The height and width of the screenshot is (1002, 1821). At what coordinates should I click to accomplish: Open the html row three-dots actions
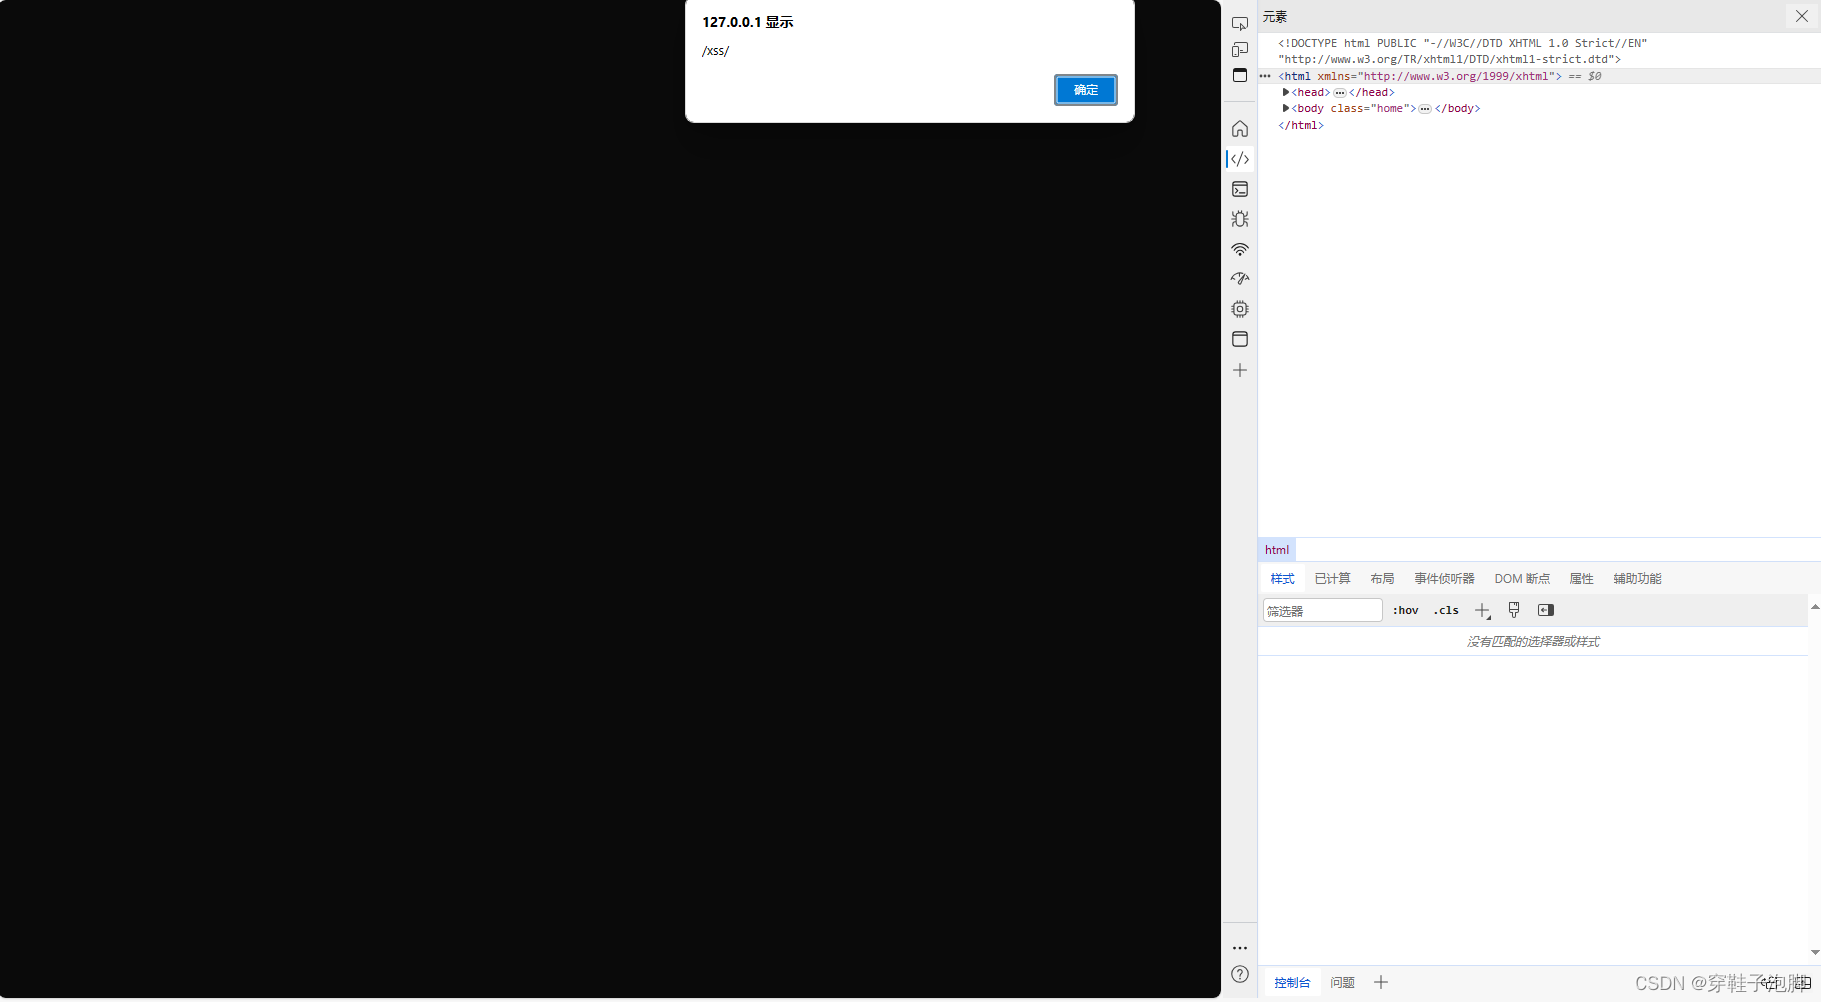coord(1265,76)
